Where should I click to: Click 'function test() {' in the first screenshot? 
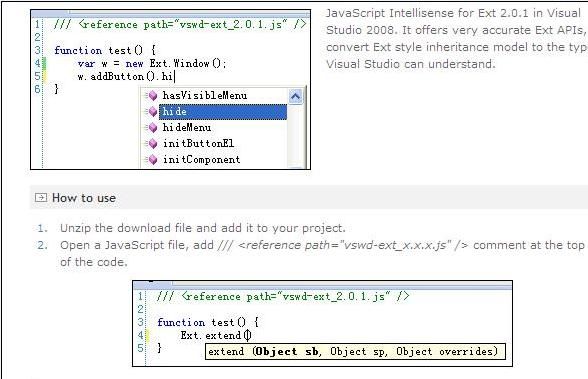click(105, 50)
